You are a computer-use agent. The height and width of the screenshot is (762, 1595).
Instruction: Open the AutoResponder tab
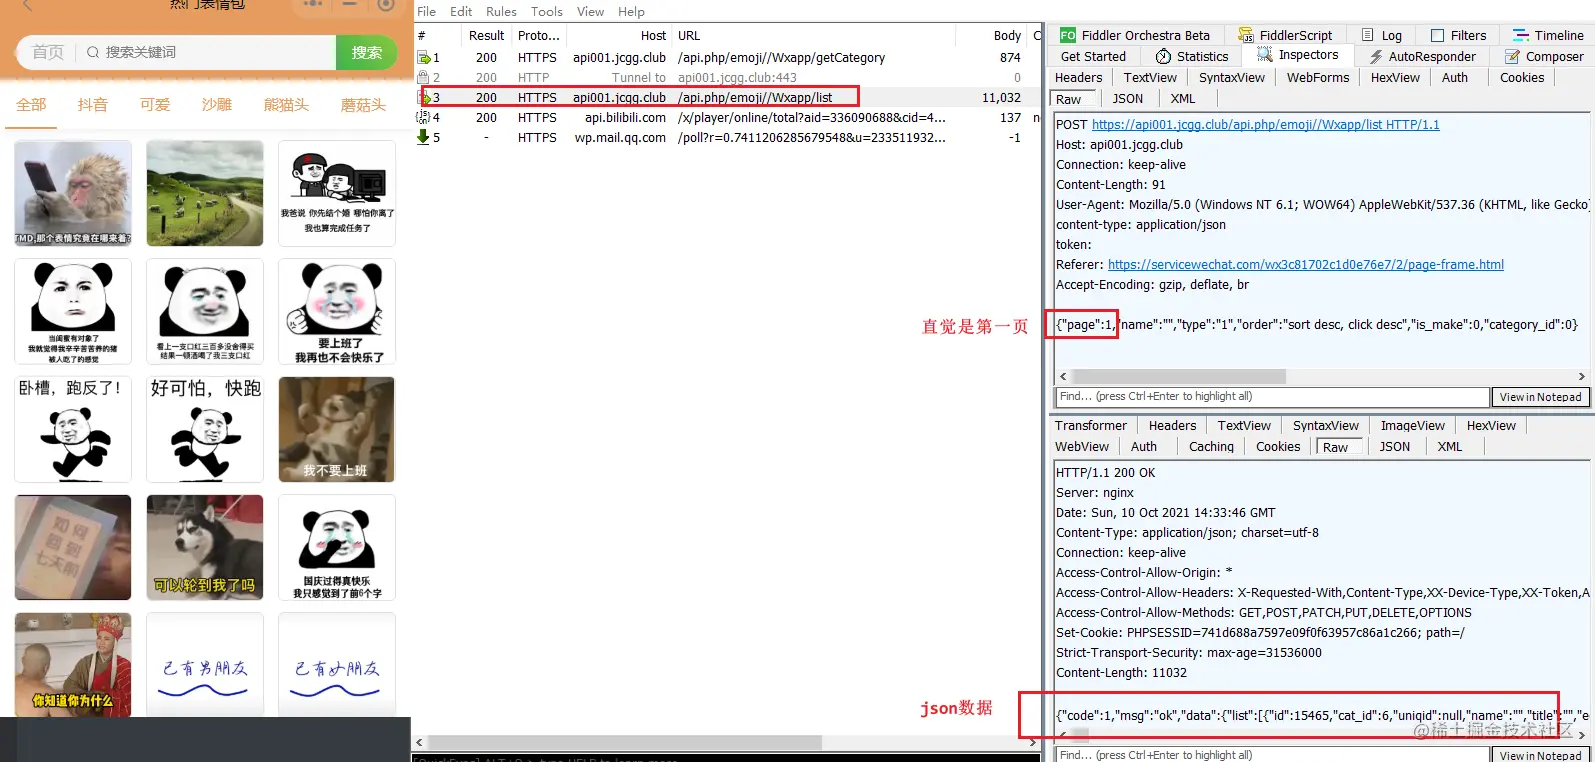tap(1422, 57)
